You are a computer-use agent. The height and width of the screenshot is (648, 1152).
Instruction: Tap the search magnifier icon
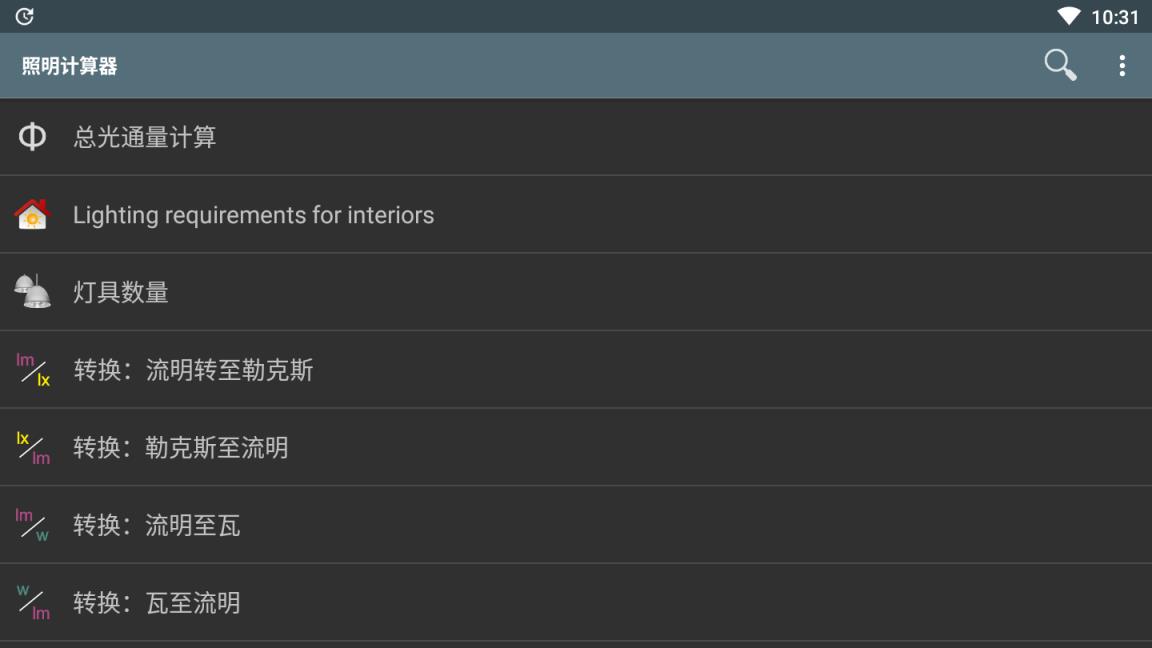[x=1060, y=65]
